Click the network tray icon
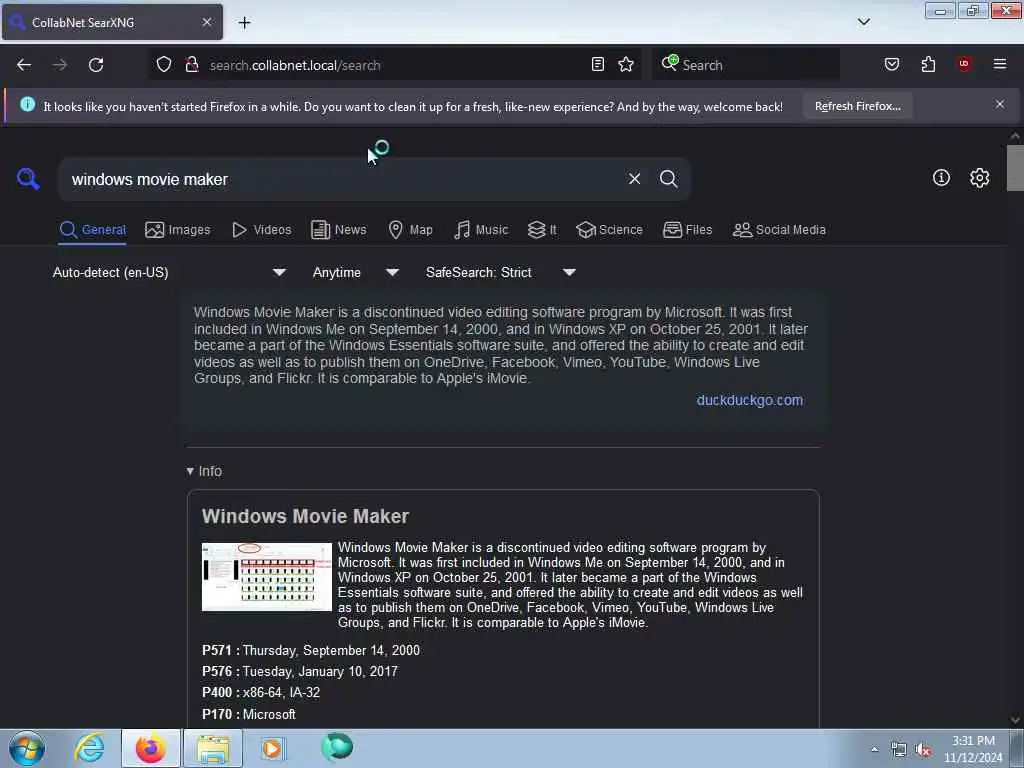 [899, 750]
